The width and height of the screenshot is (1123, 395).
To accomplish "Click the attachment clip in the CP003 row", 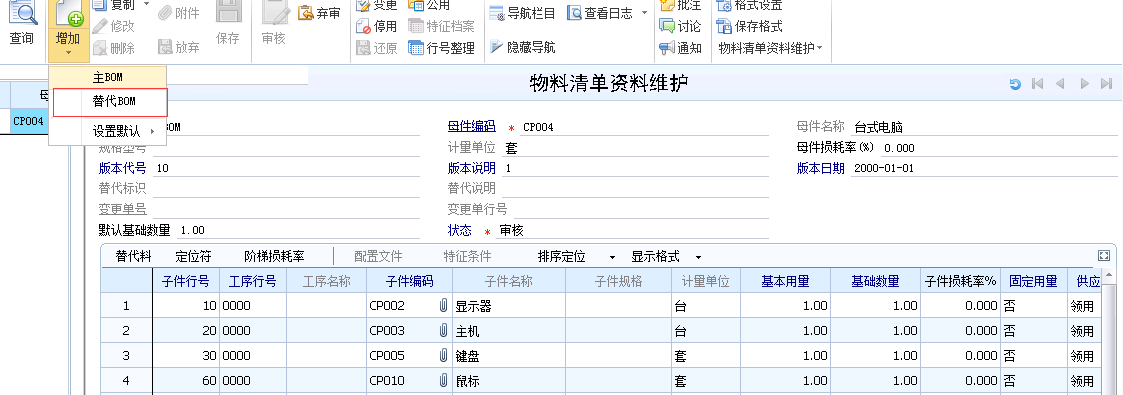I will (443, 331).
